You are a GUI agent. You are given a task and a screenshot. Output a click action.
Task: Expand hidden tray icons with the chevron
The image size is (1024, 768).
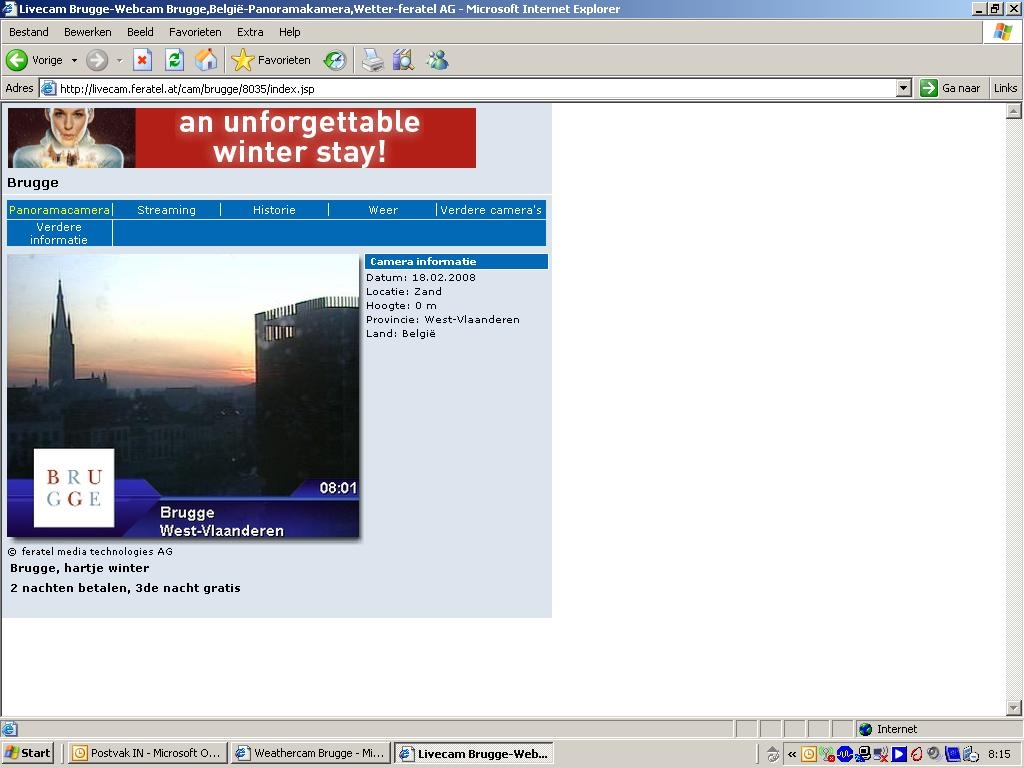pos(792,754)
